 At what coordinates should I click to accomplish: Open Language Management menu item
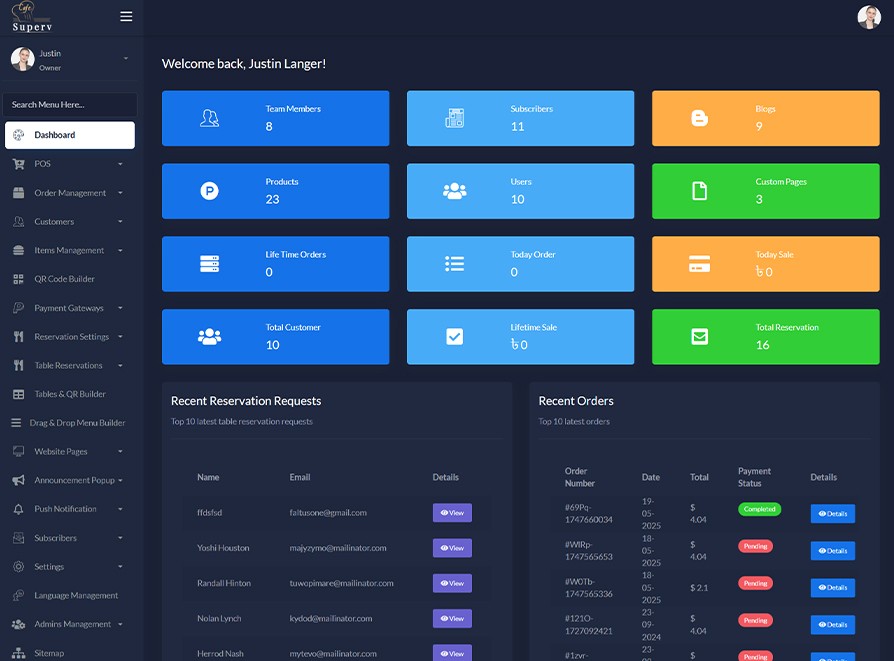(x=75, y=596)
